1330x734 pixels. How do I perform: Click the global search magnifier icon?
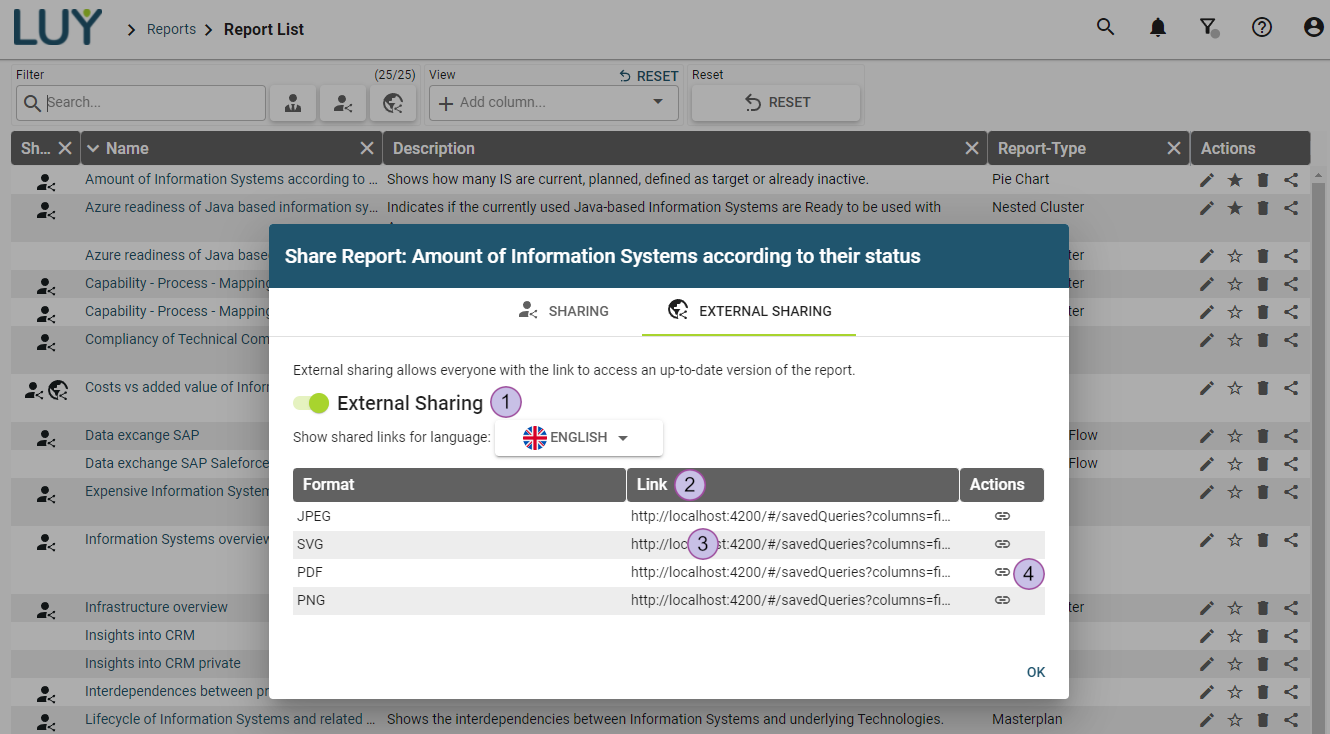(1105, 28)
